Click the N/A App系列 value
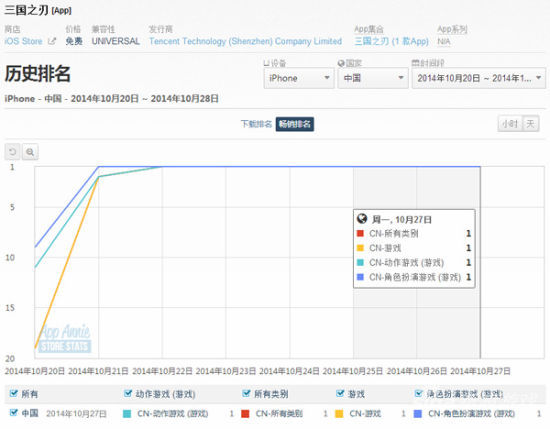 tap(444, 41)
